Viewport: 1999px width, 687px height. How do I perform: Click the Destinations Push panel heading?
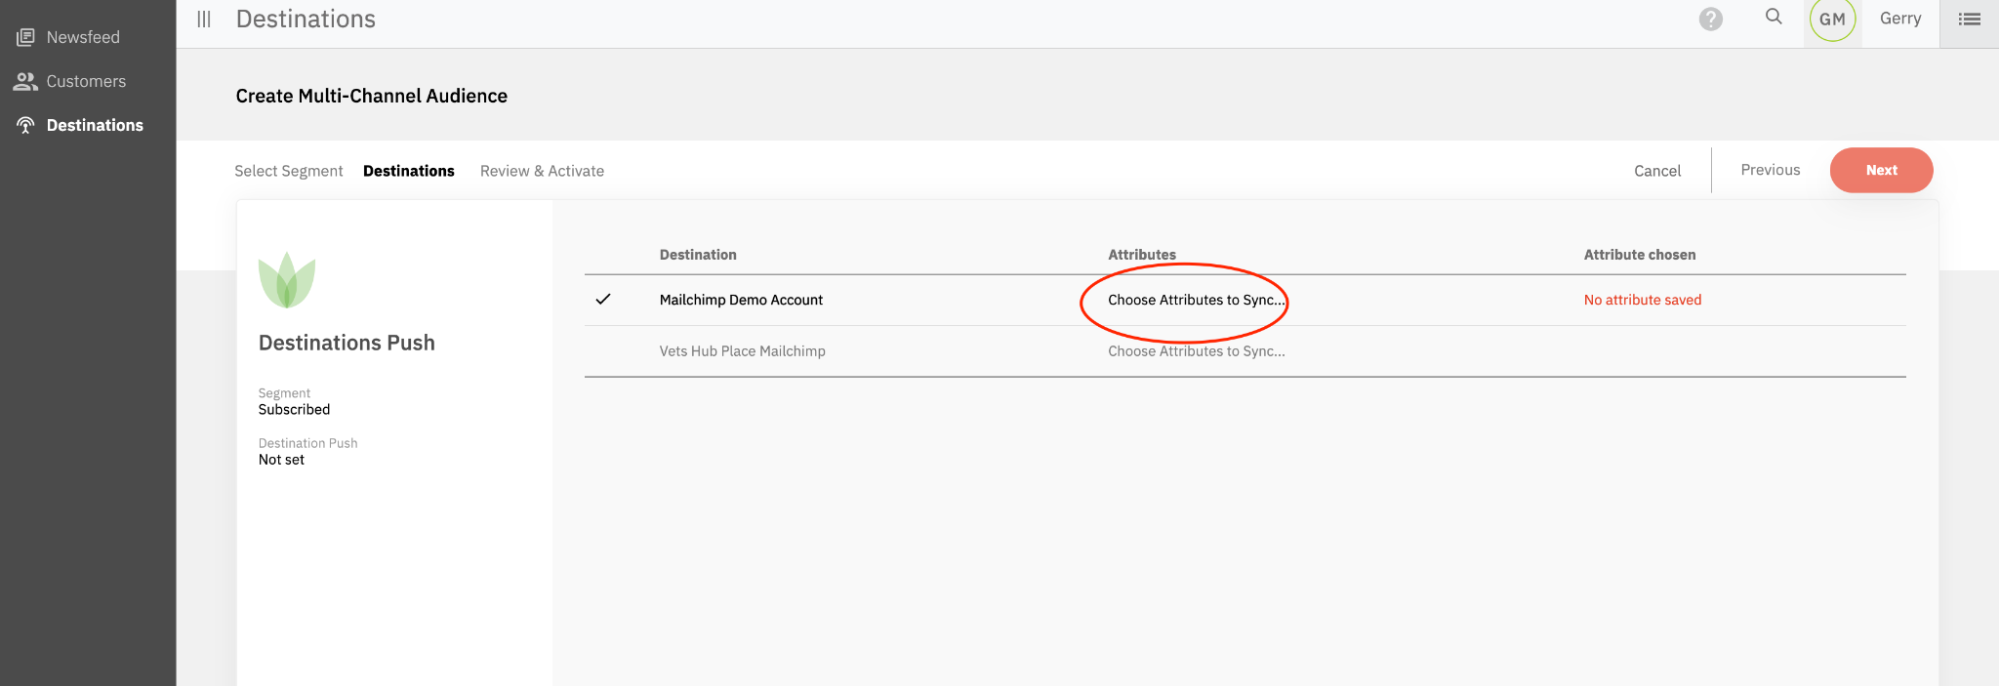coord(347,343)
